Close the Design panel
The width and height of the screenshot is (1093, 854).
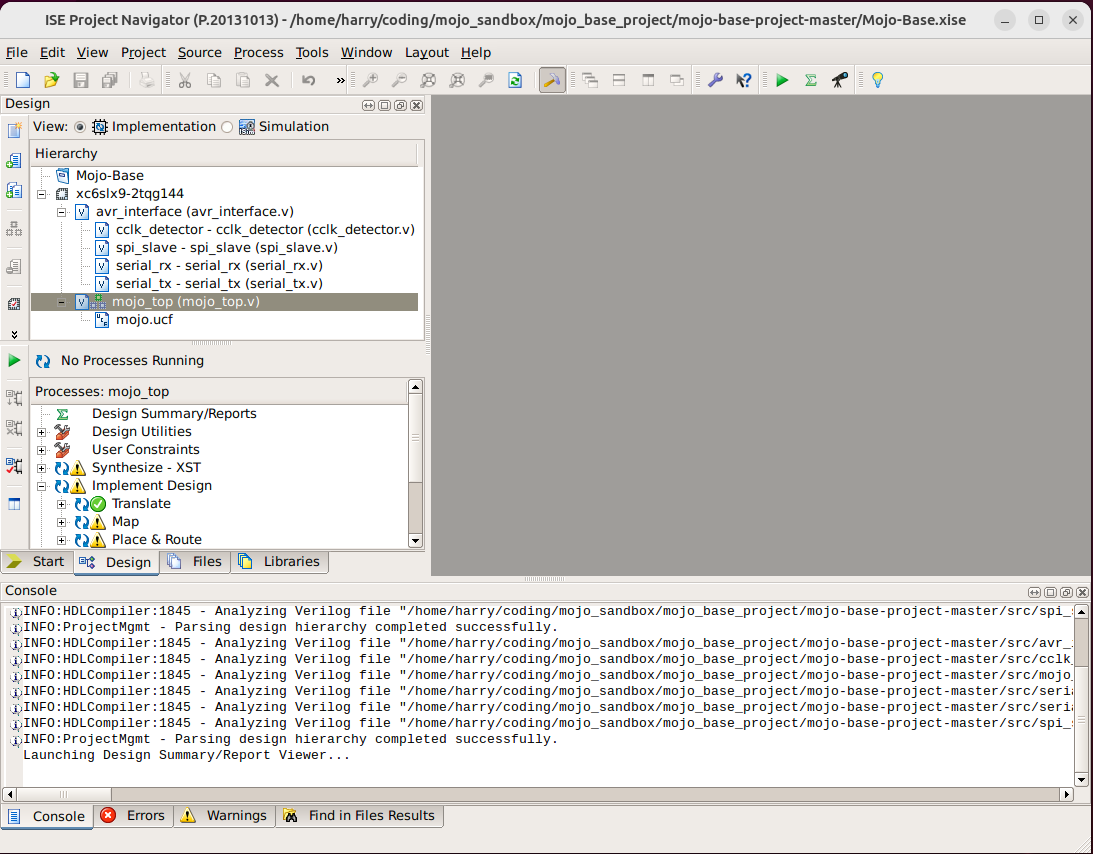(416, 105)
